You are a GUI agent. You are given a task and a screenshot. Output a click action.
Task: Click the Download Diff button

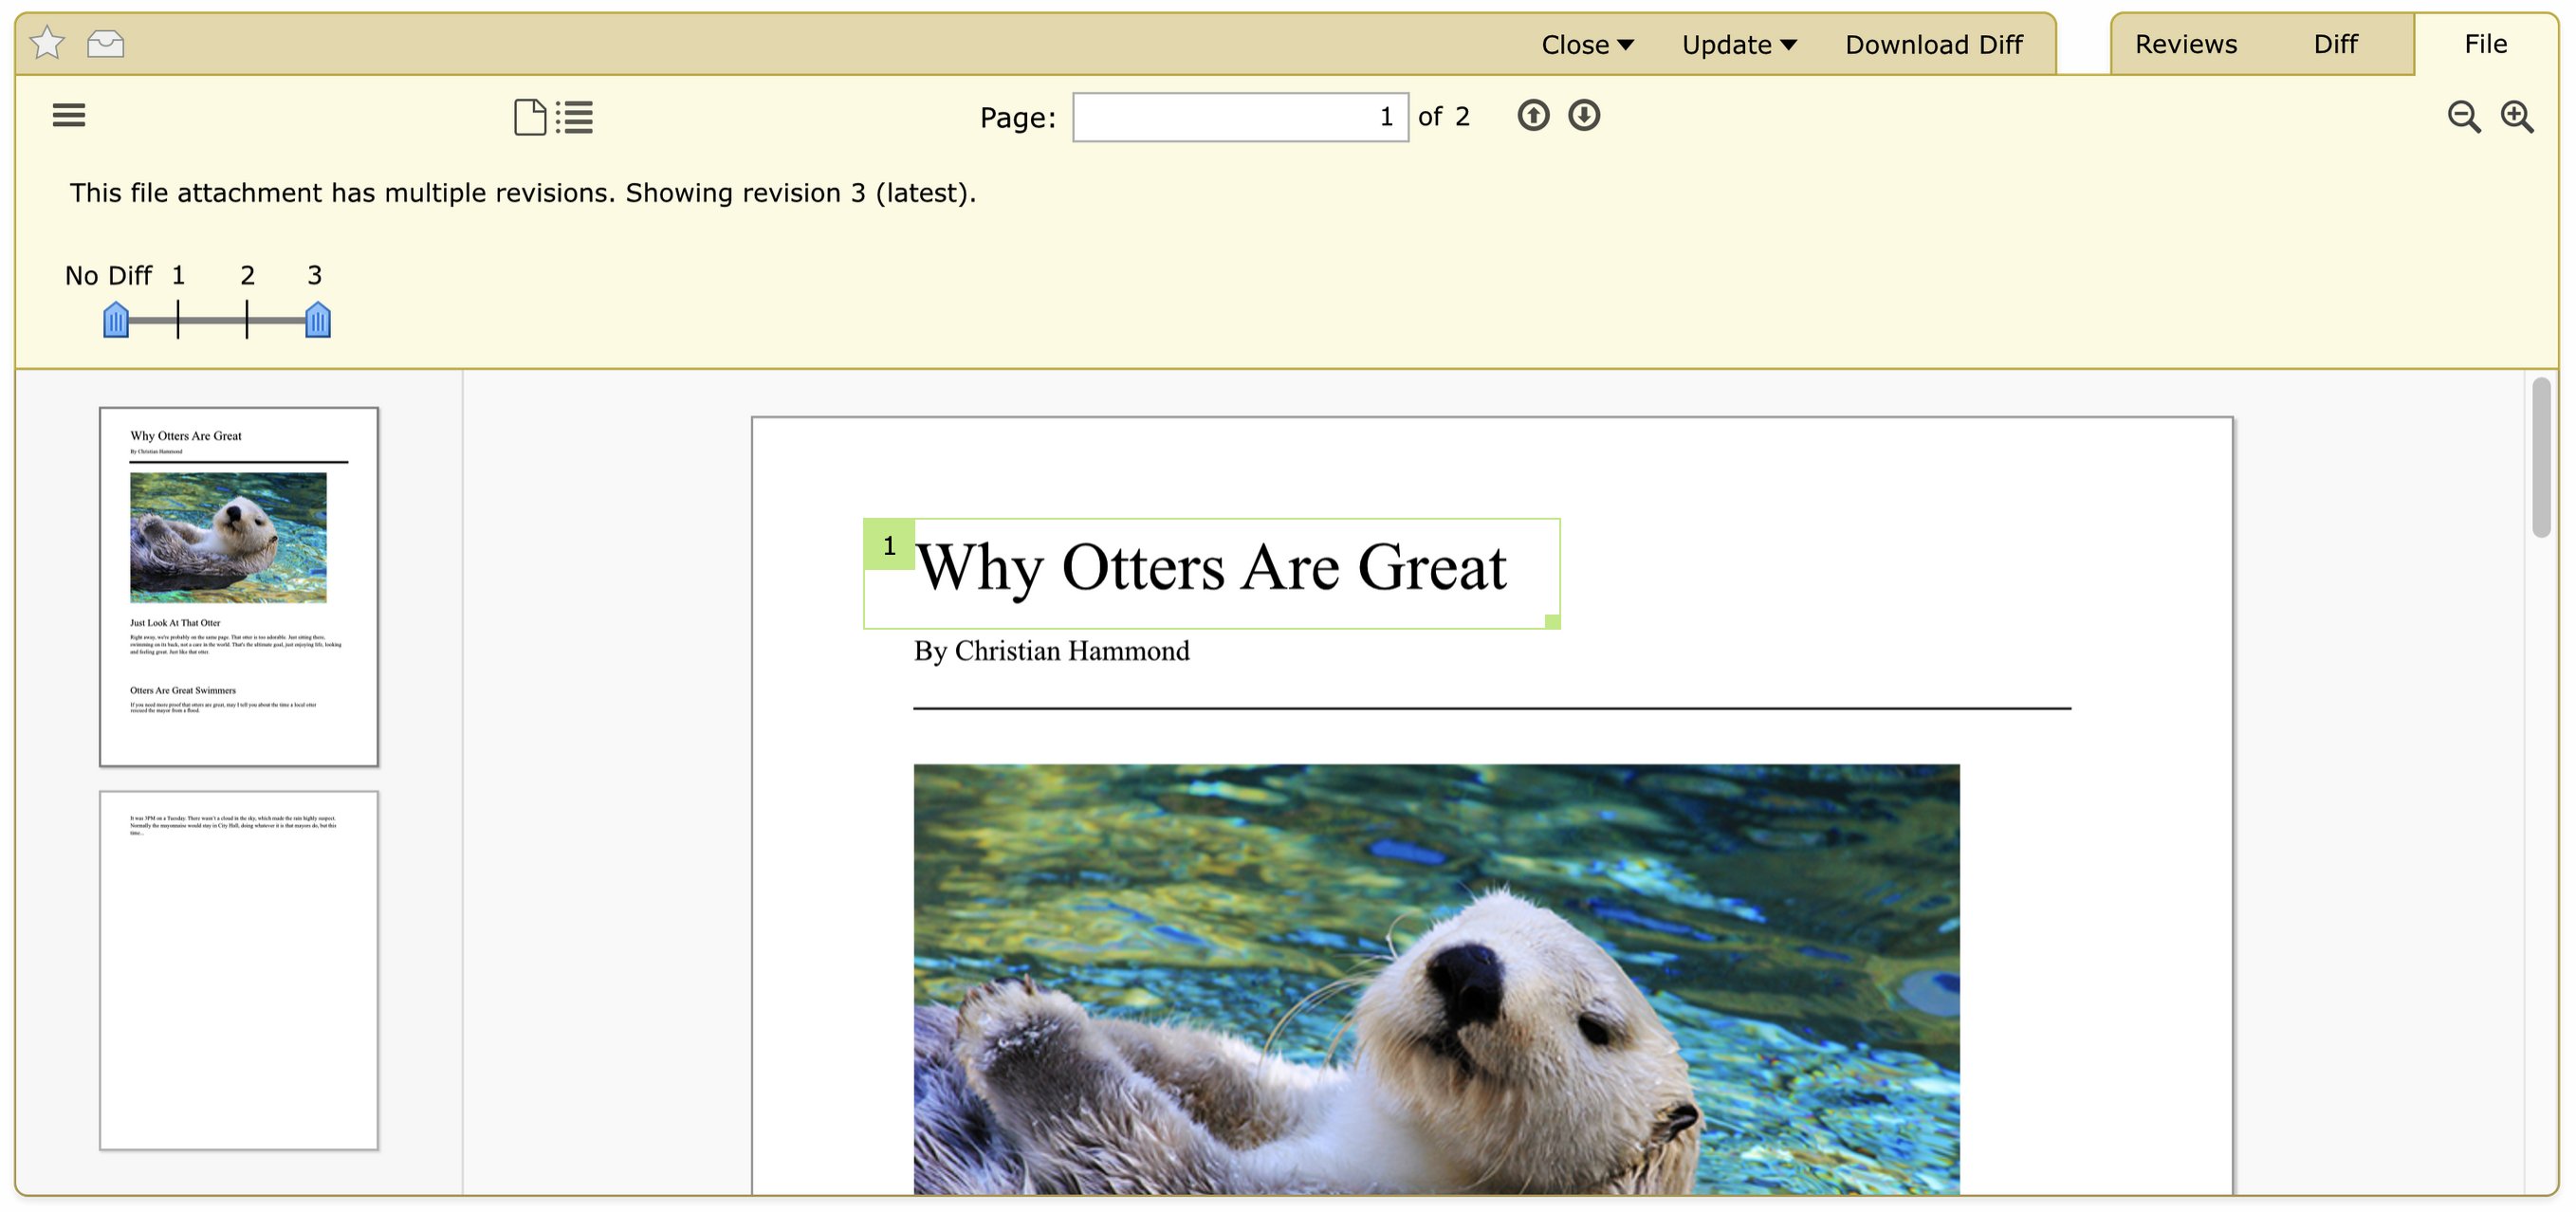point(1933,45)
